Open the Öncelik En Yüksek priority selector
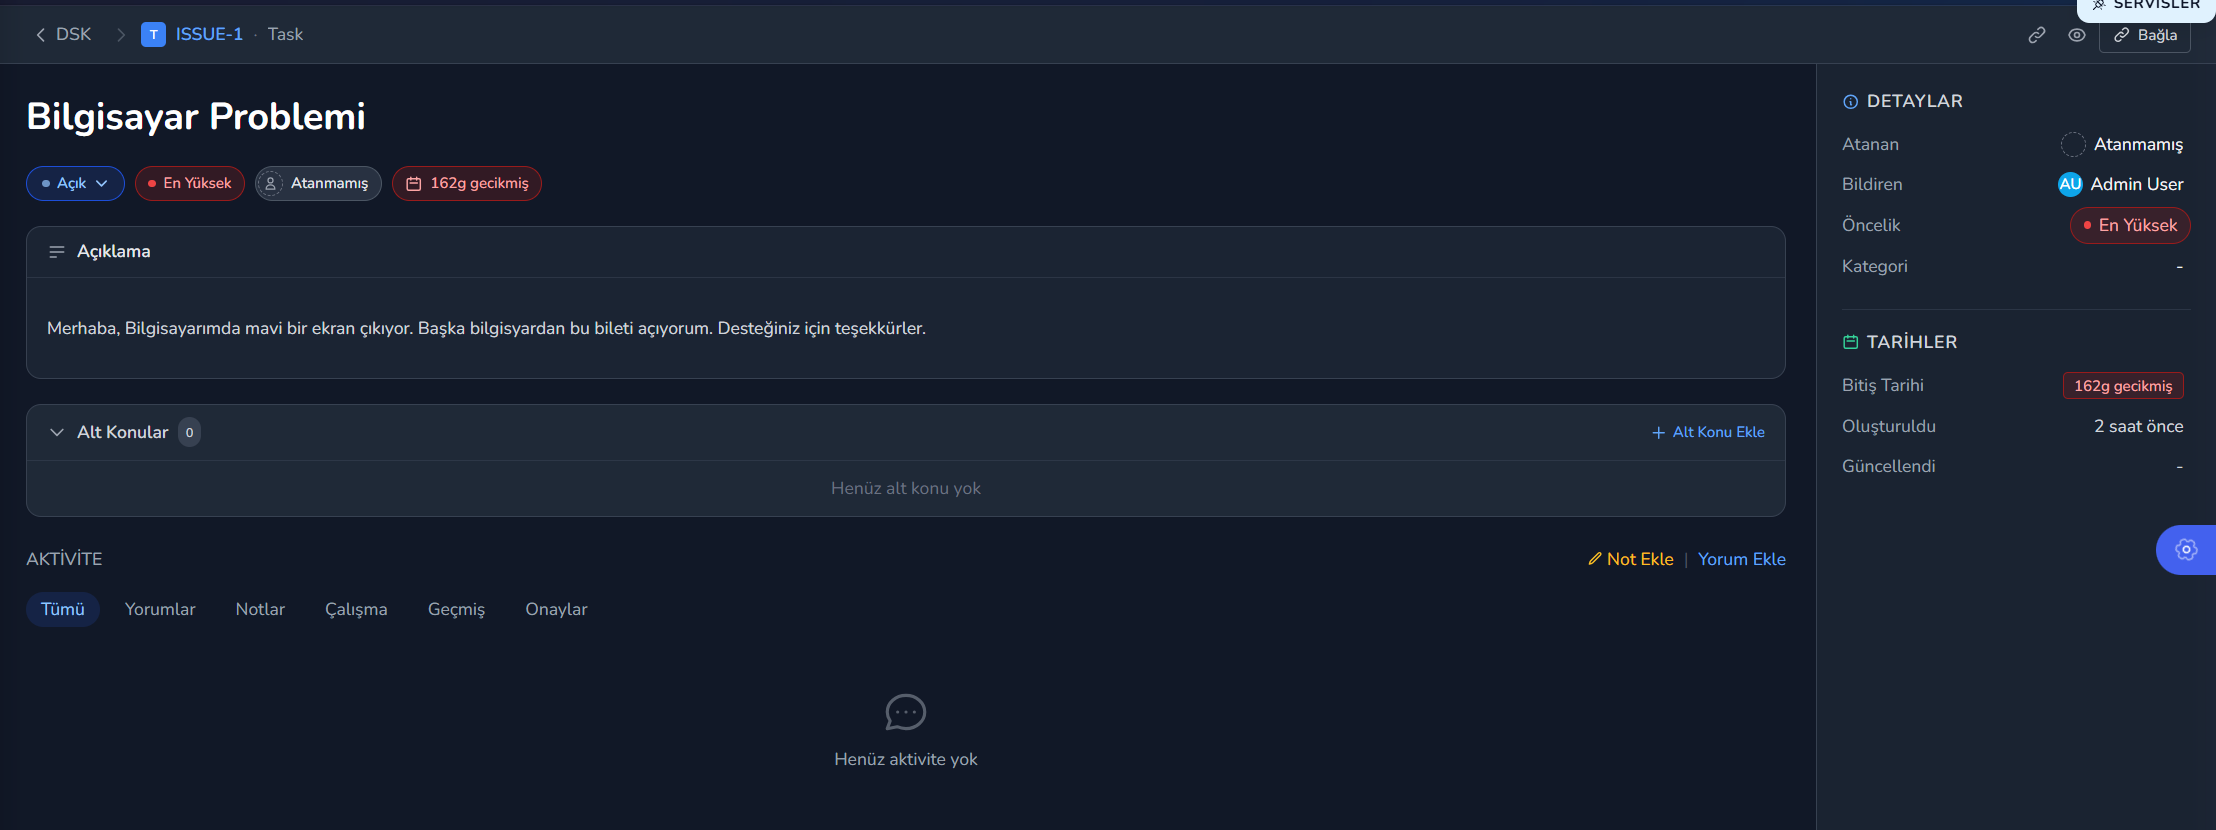Screen dimensions: 2216x830 pyautogui.click(x=2130, y=225)
